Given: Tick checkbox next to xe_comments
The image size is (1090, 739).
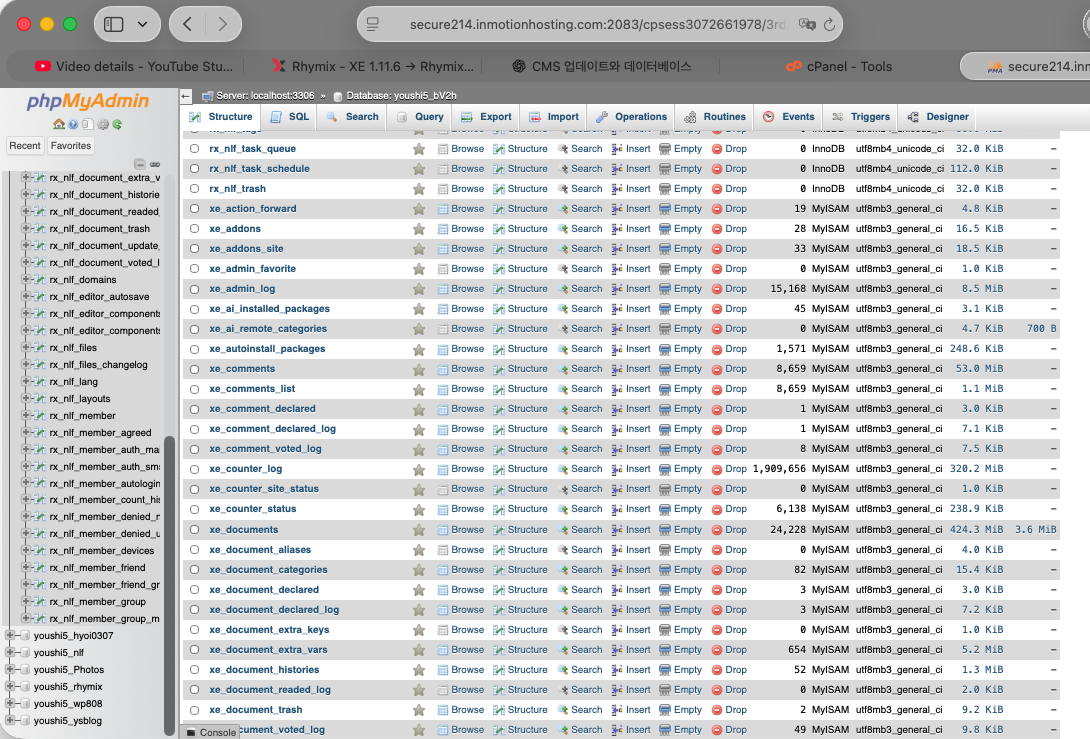Looking at the screenshot, I should point(195,369).
